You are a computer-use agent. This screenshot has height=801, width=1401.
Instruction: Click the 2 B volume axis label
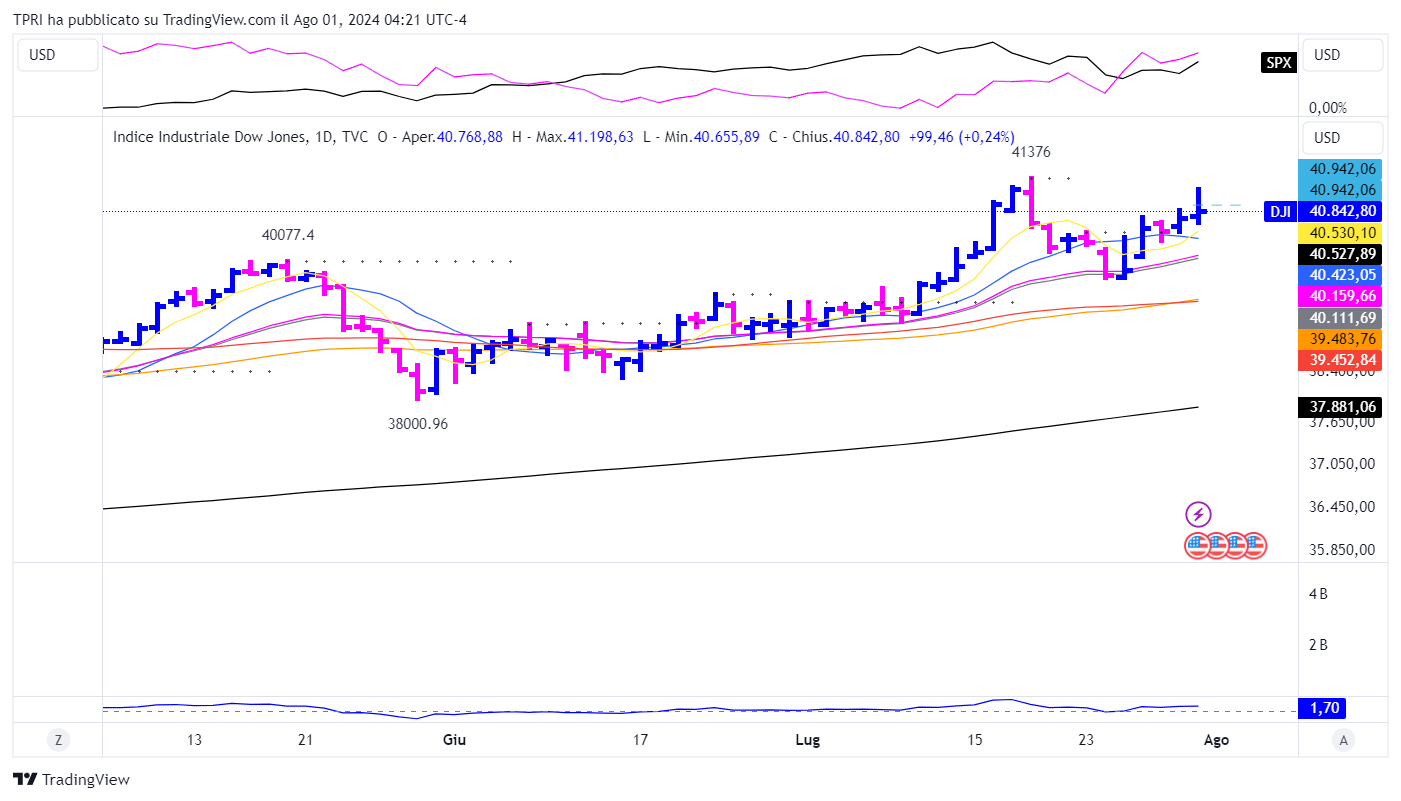(x=1318, y=644)
